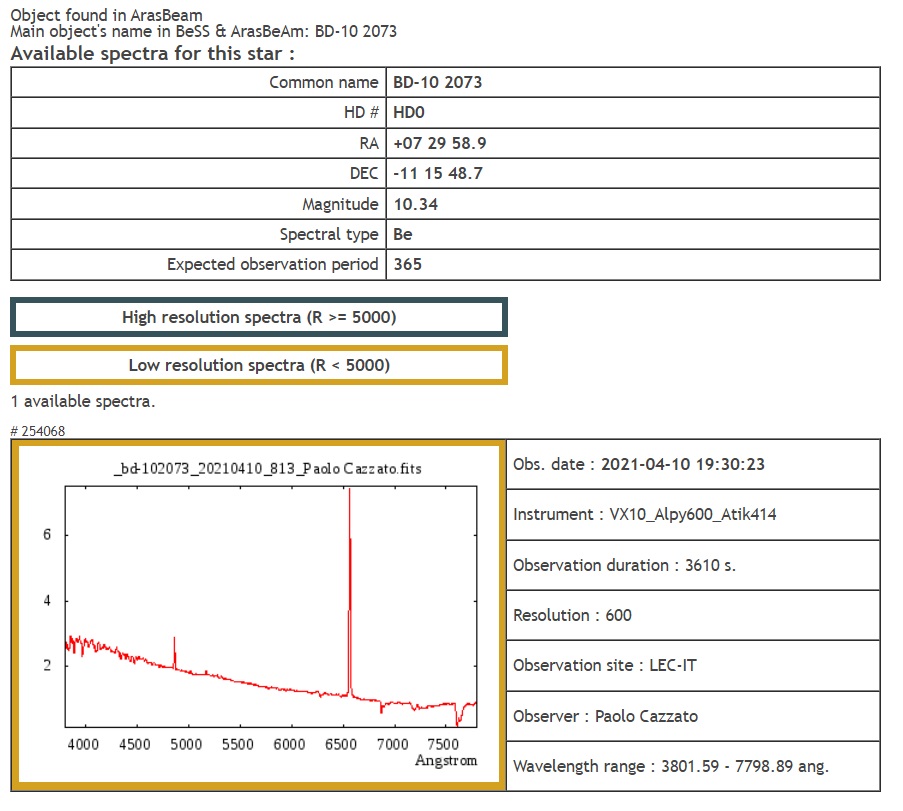Select the Instrument VX10_Alpy600_Atik414 cell
Viewport: 903px width, 811px height.
coord(644,514)
